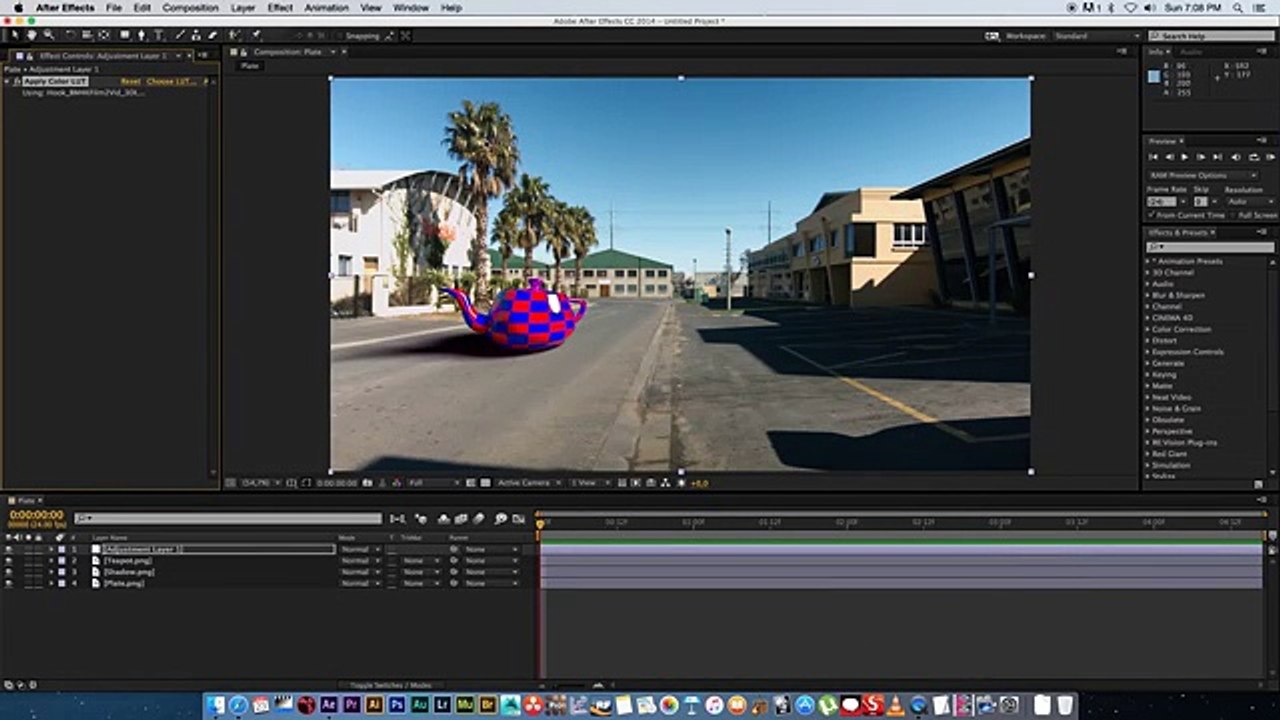
Task: Select Effects & Presets panel tab
Action: (x=1180, y=232)
